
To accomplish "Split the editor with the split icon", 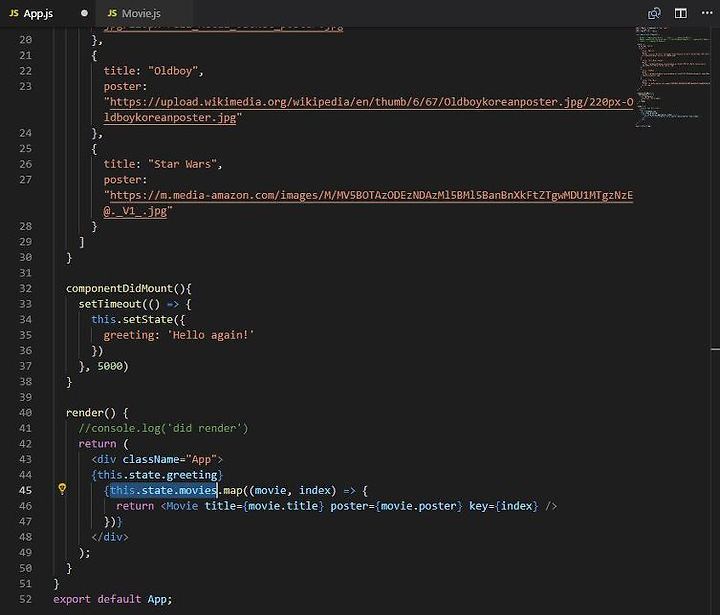I will point(681,13).
